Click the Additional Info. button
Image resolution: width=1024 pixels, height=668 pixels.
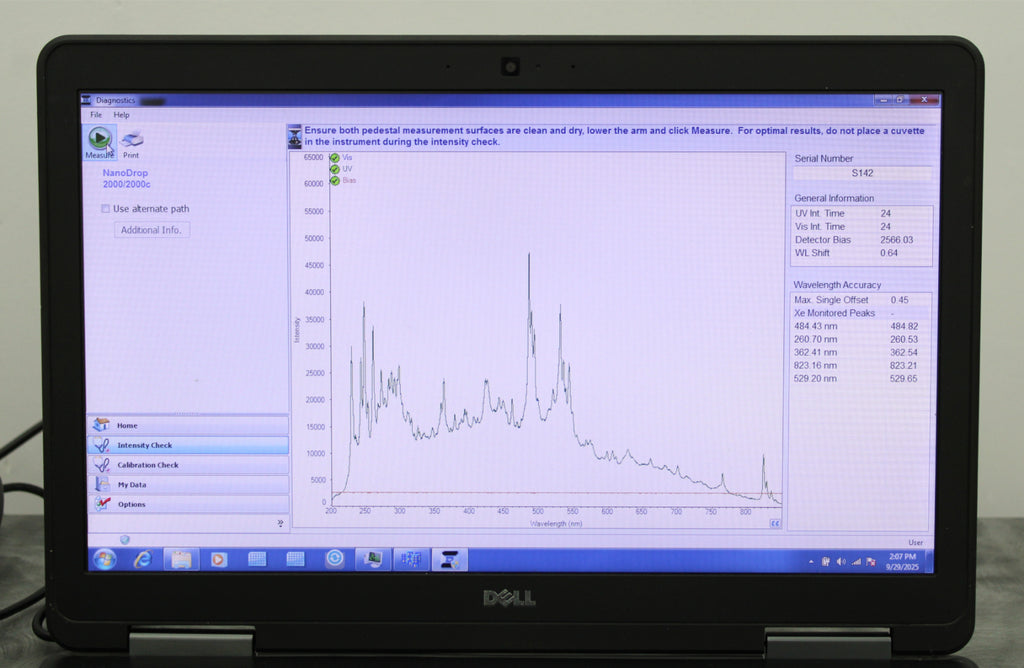click(x=151, y=230)
